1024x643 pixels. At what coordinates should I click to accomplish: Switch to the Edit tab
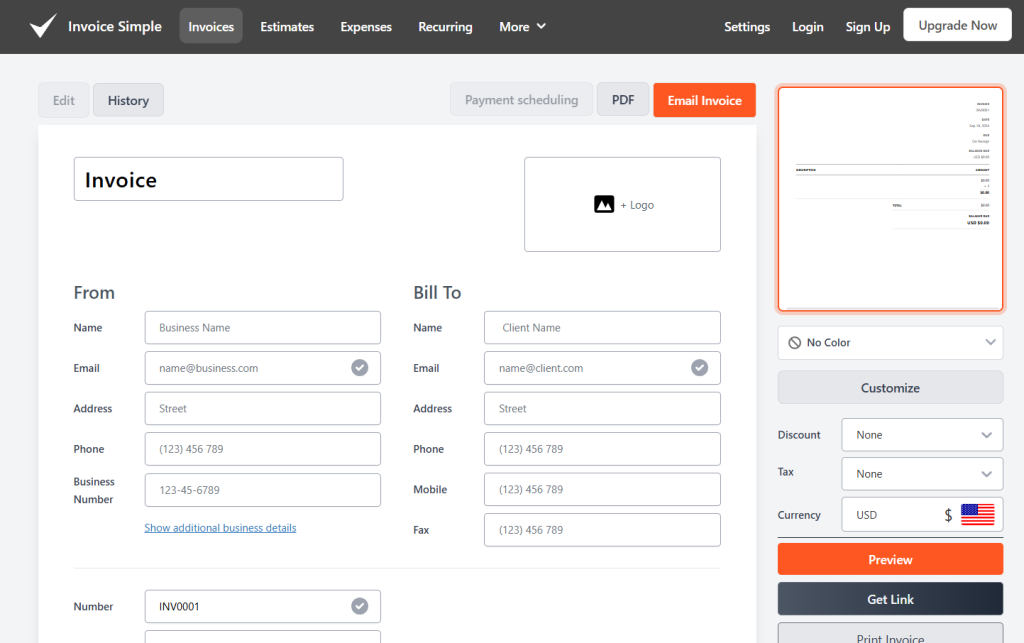pos(64,100)
